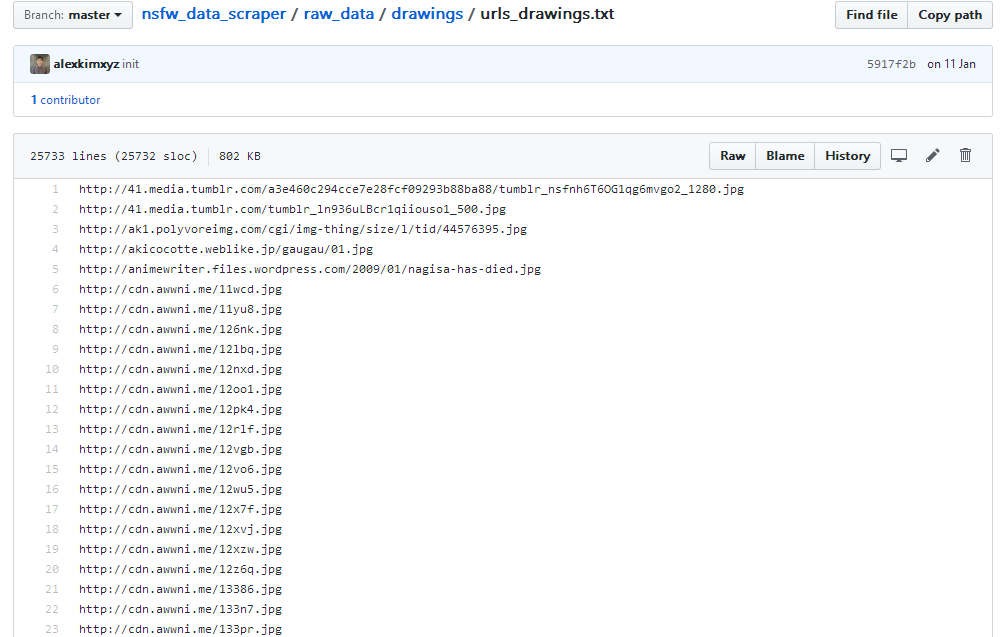Click the Find file button
The image size is (1002, 637).
click(871, 15)
